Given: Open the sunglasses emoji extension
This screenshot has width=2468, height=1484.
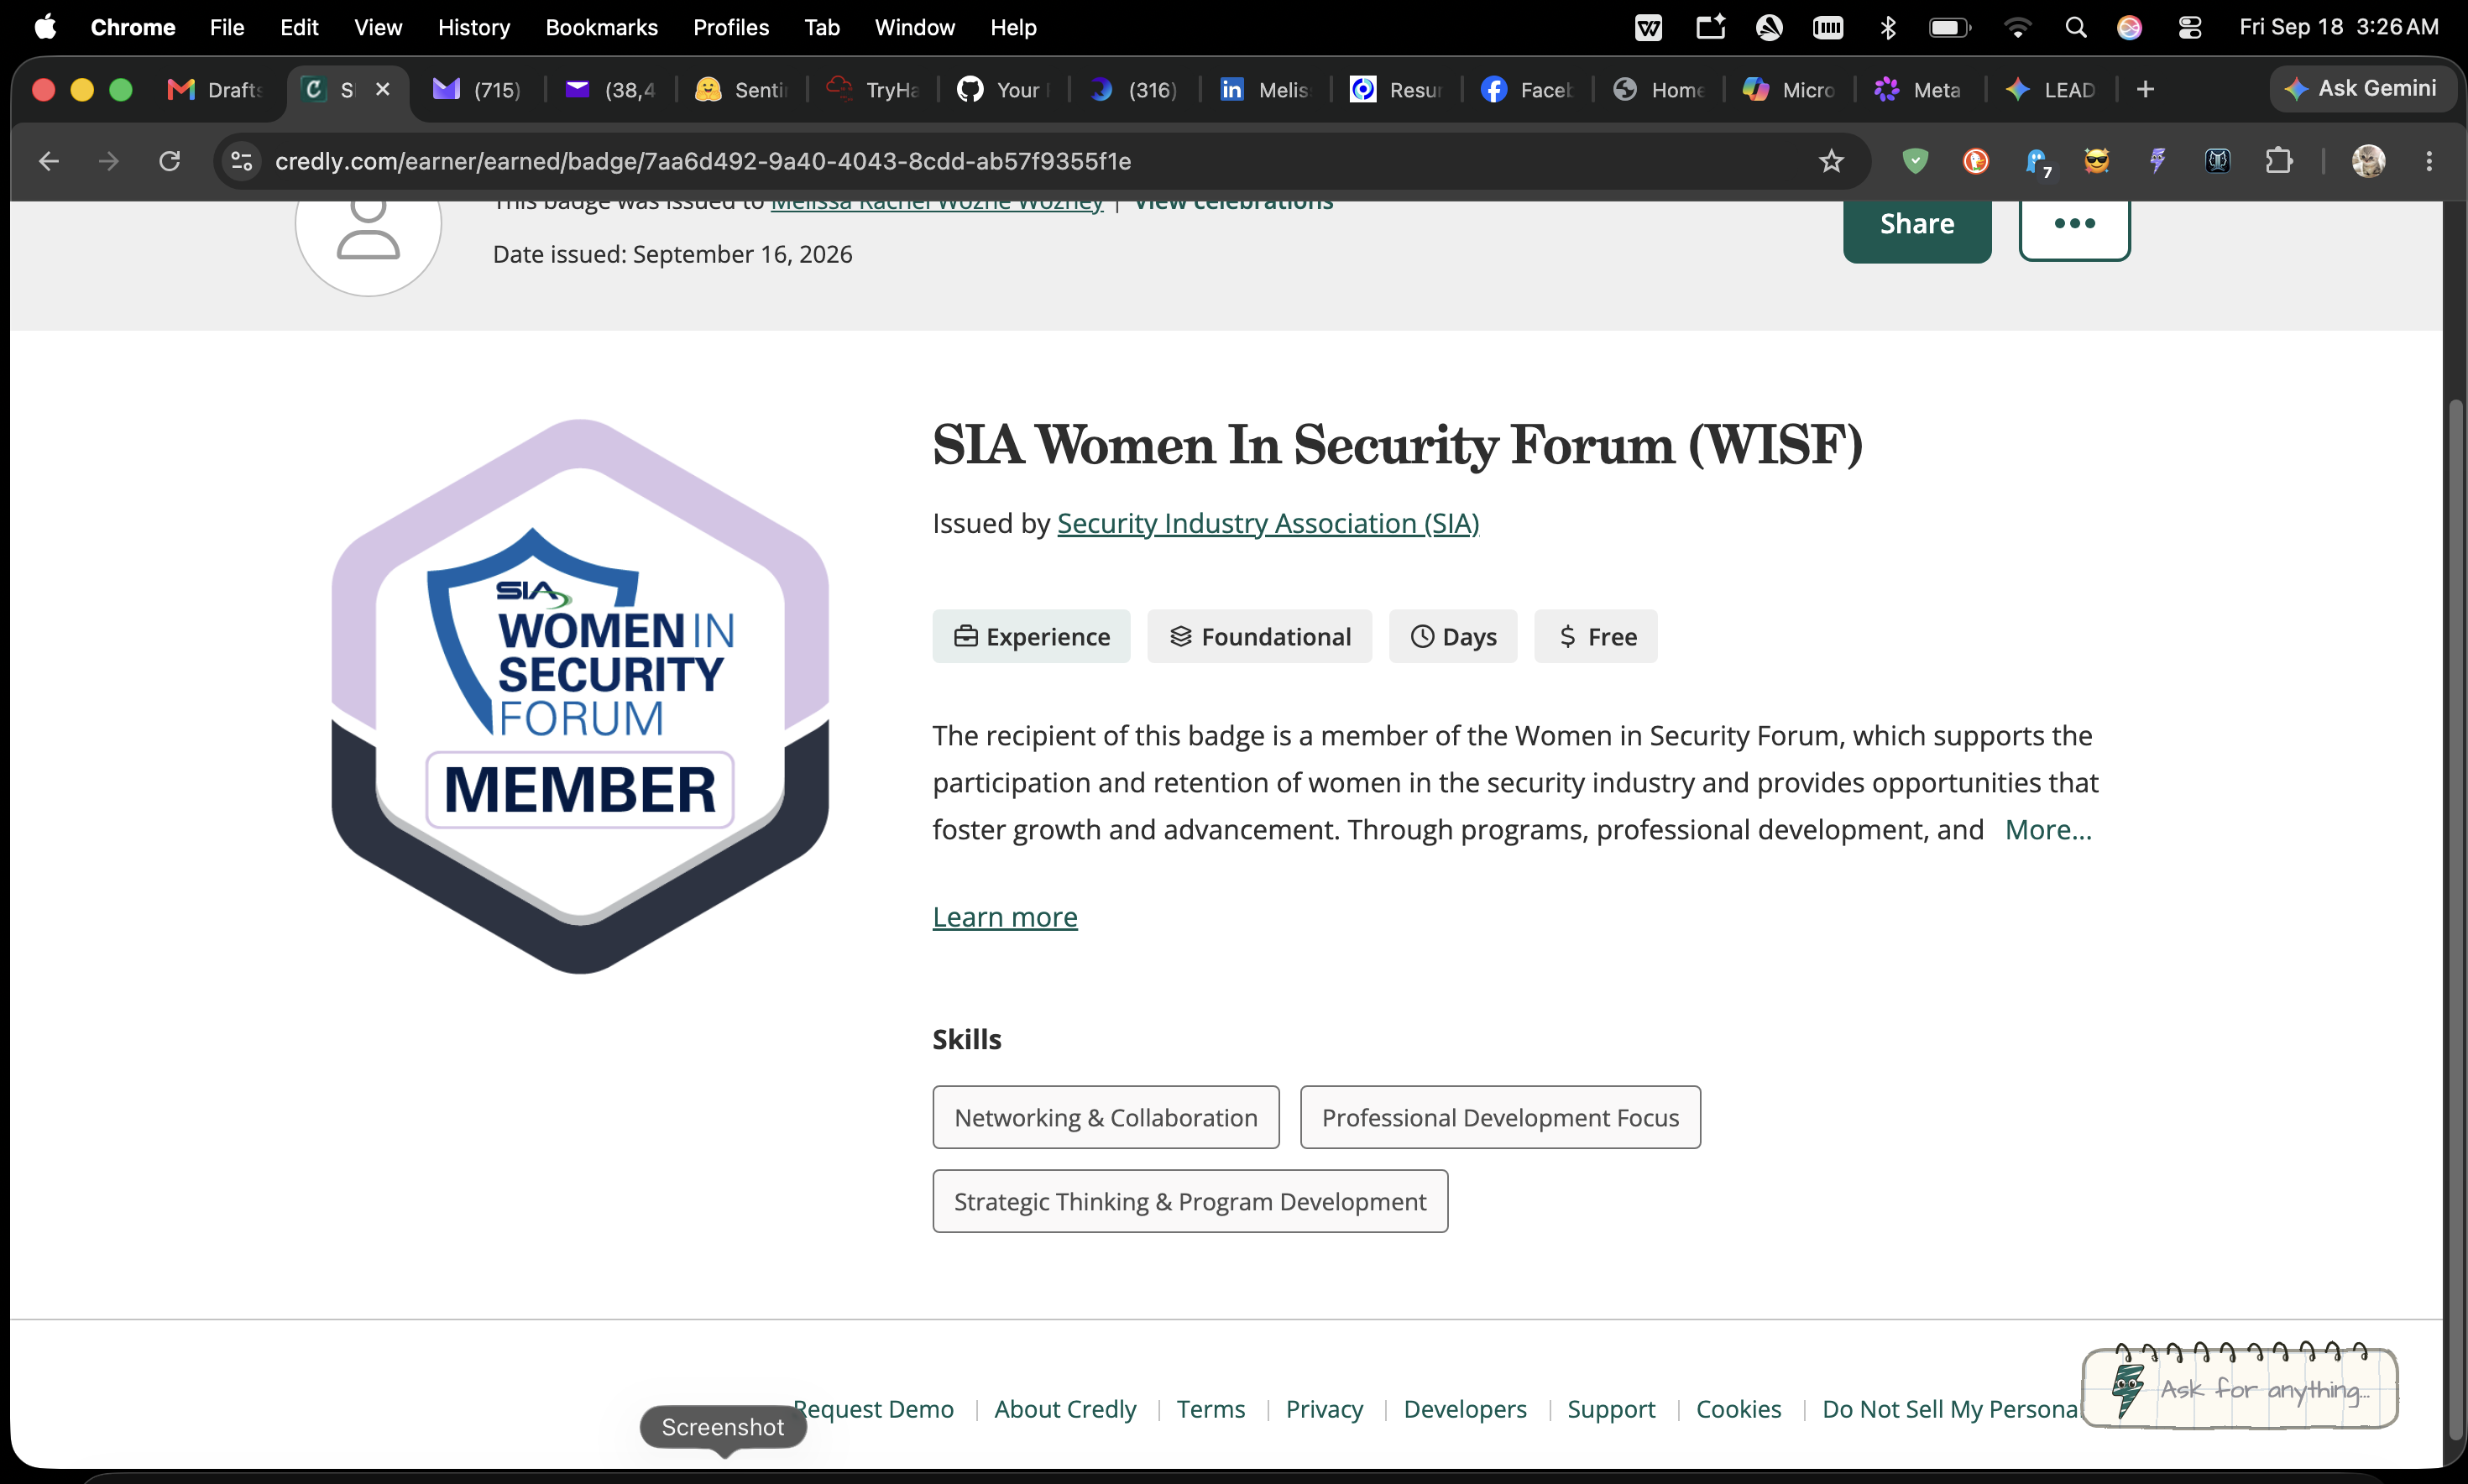Looking at the screenshot, I should [x=2097, y=161].
